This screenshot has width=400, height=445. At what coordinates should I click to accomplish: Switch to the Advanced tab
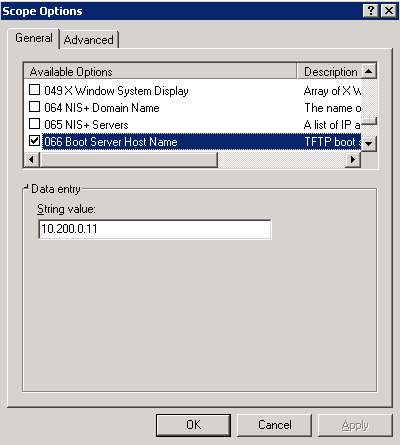[89, 40]
